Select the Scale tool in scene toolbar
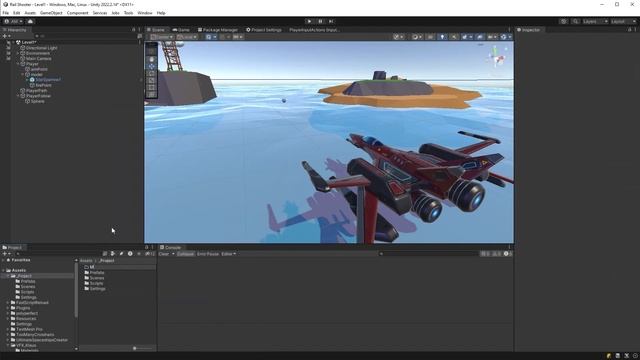 pos(151,80)
